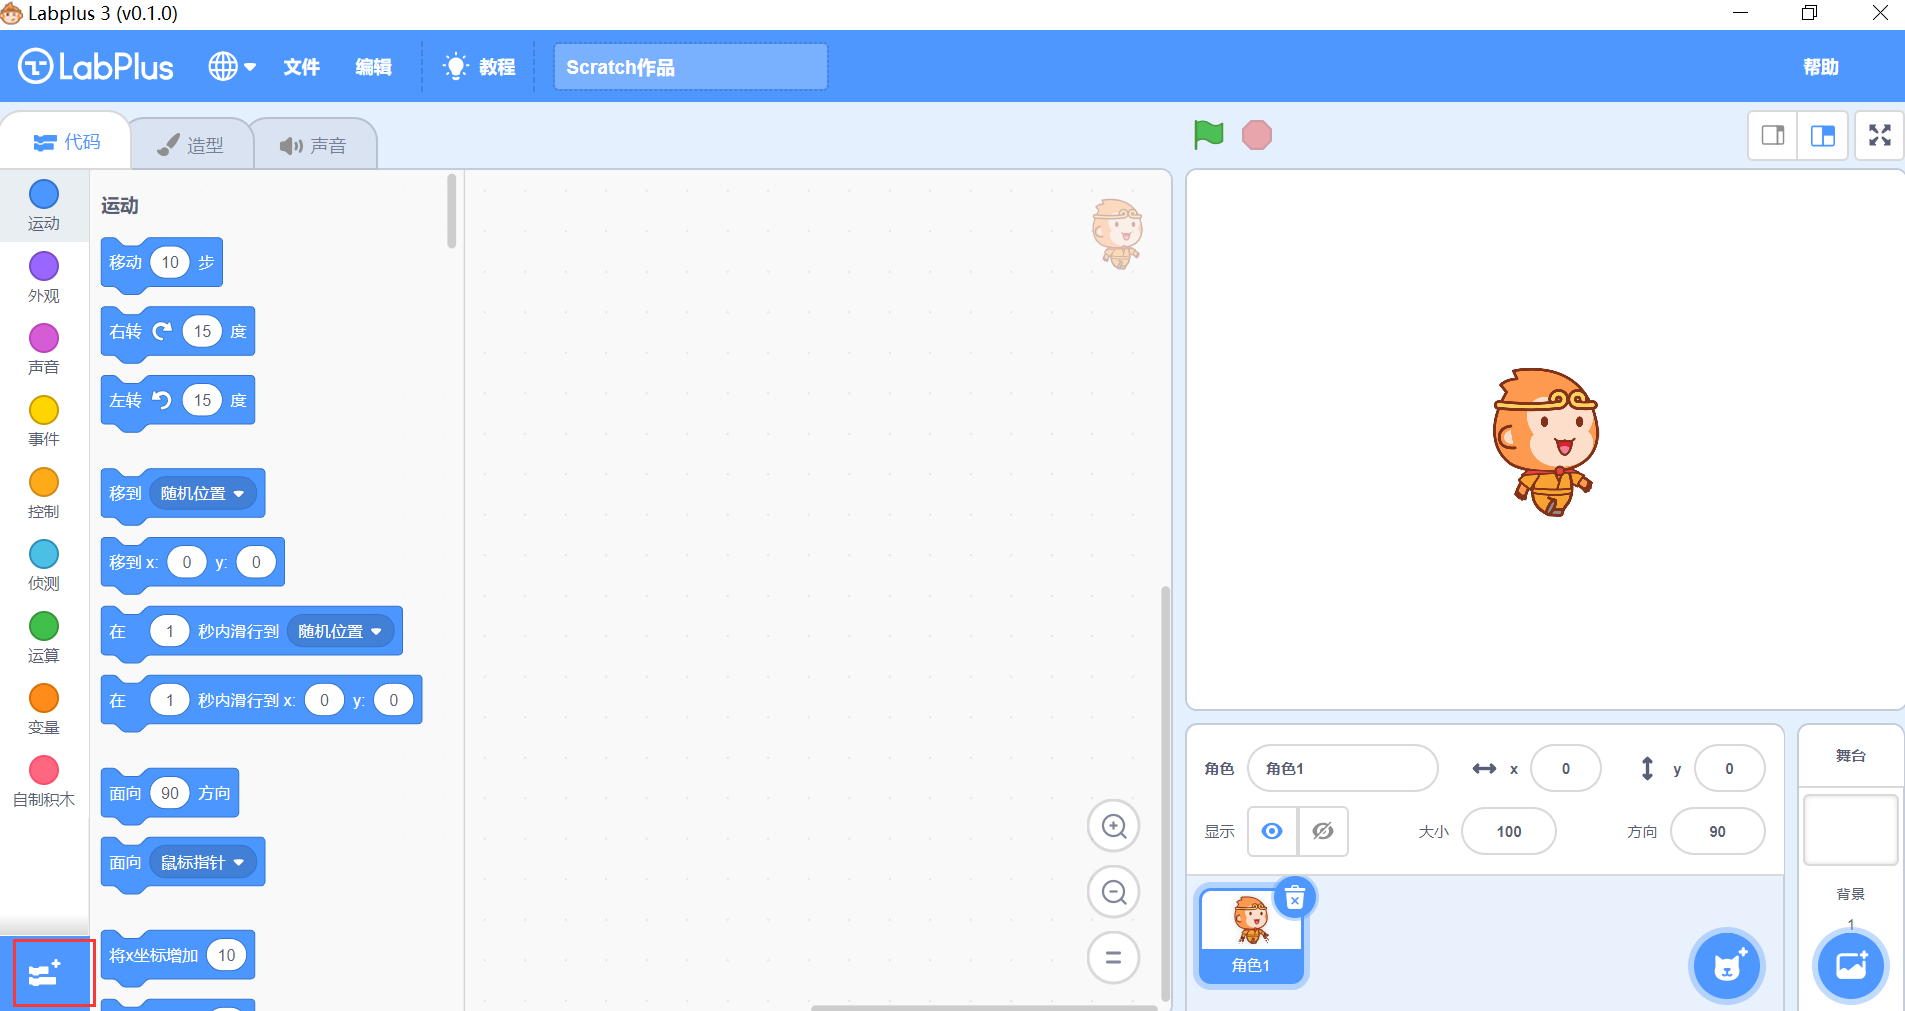
Task: Select the 外观 purple category
Action: [44, 266]
